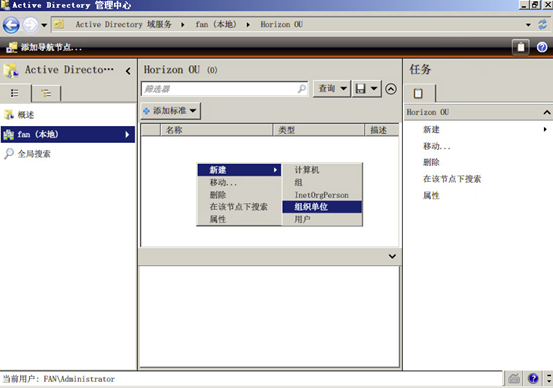Click clipboard tasks icon in top toolbar

click(x=521, y=47)
